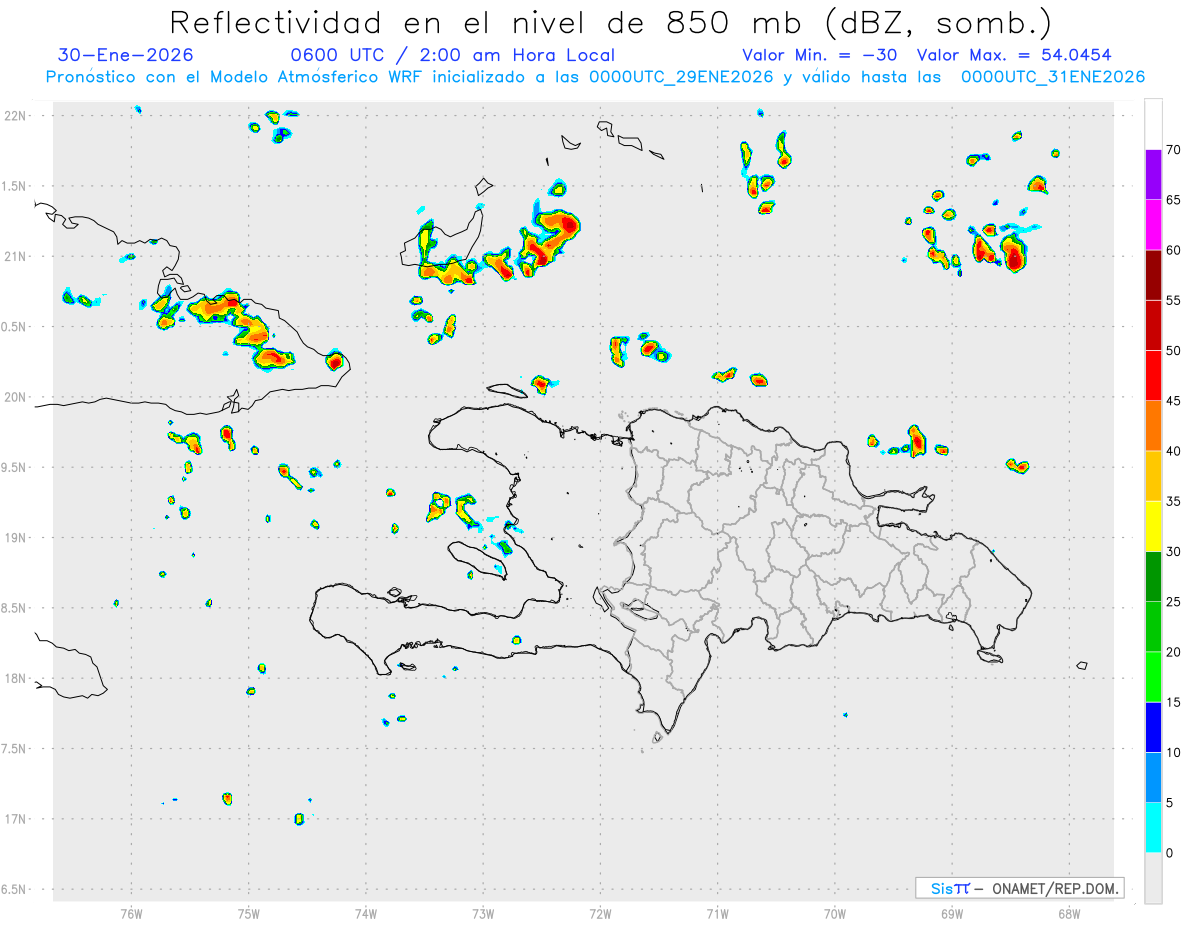The height and width of the screenshot is (927, 1200).
Task: Click the 'SisTT - ONAMET/REP.DOM.' credit box
Action: (x=1019, y=888)
